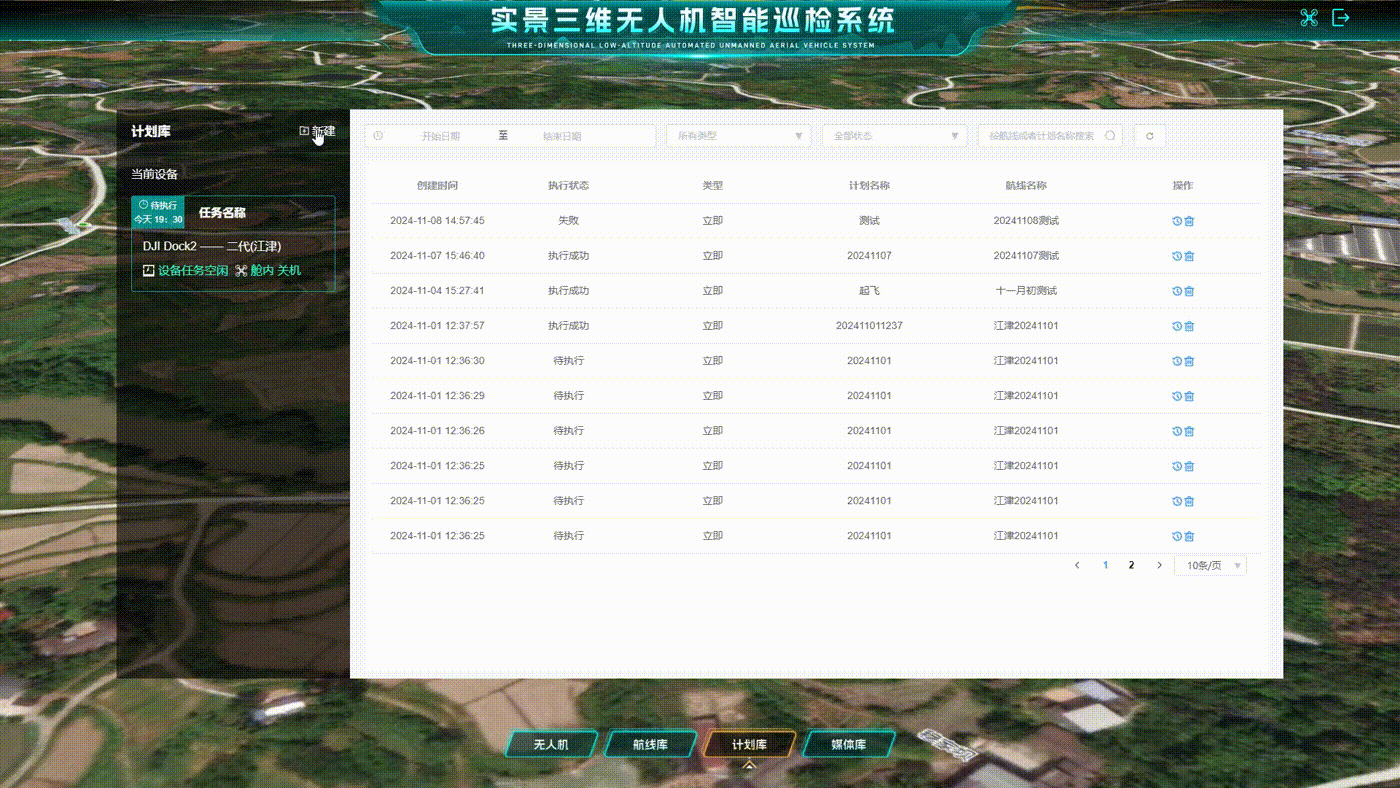Viewport: 1400px width, 788px height.
Task: Click the plan name 起飞
Action: [869, 291]
